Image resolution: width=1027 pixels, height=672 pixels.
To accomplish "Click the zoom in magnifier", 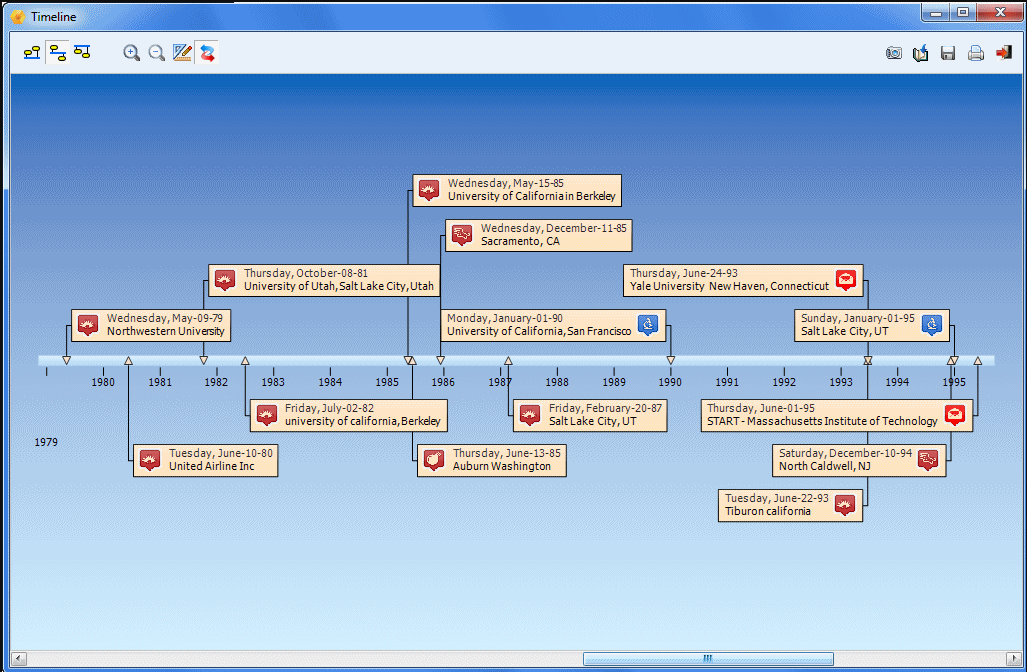I will pos(131,53).
